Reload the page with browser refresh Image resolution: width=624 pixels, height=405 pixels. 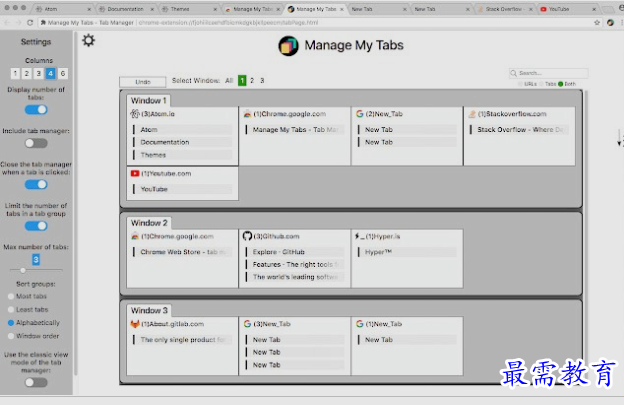pos(30,23)
